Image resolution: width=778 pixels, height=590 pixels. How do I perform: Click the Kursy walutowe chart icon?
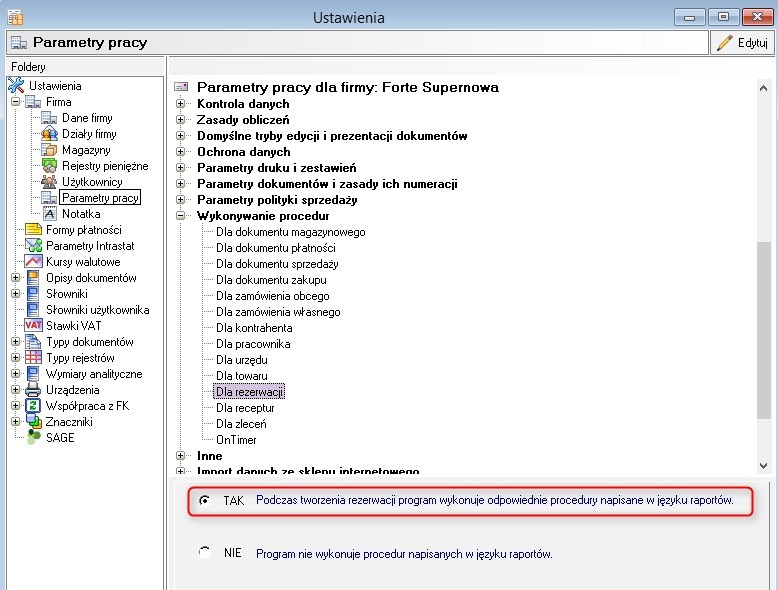[x=33, y=262]
